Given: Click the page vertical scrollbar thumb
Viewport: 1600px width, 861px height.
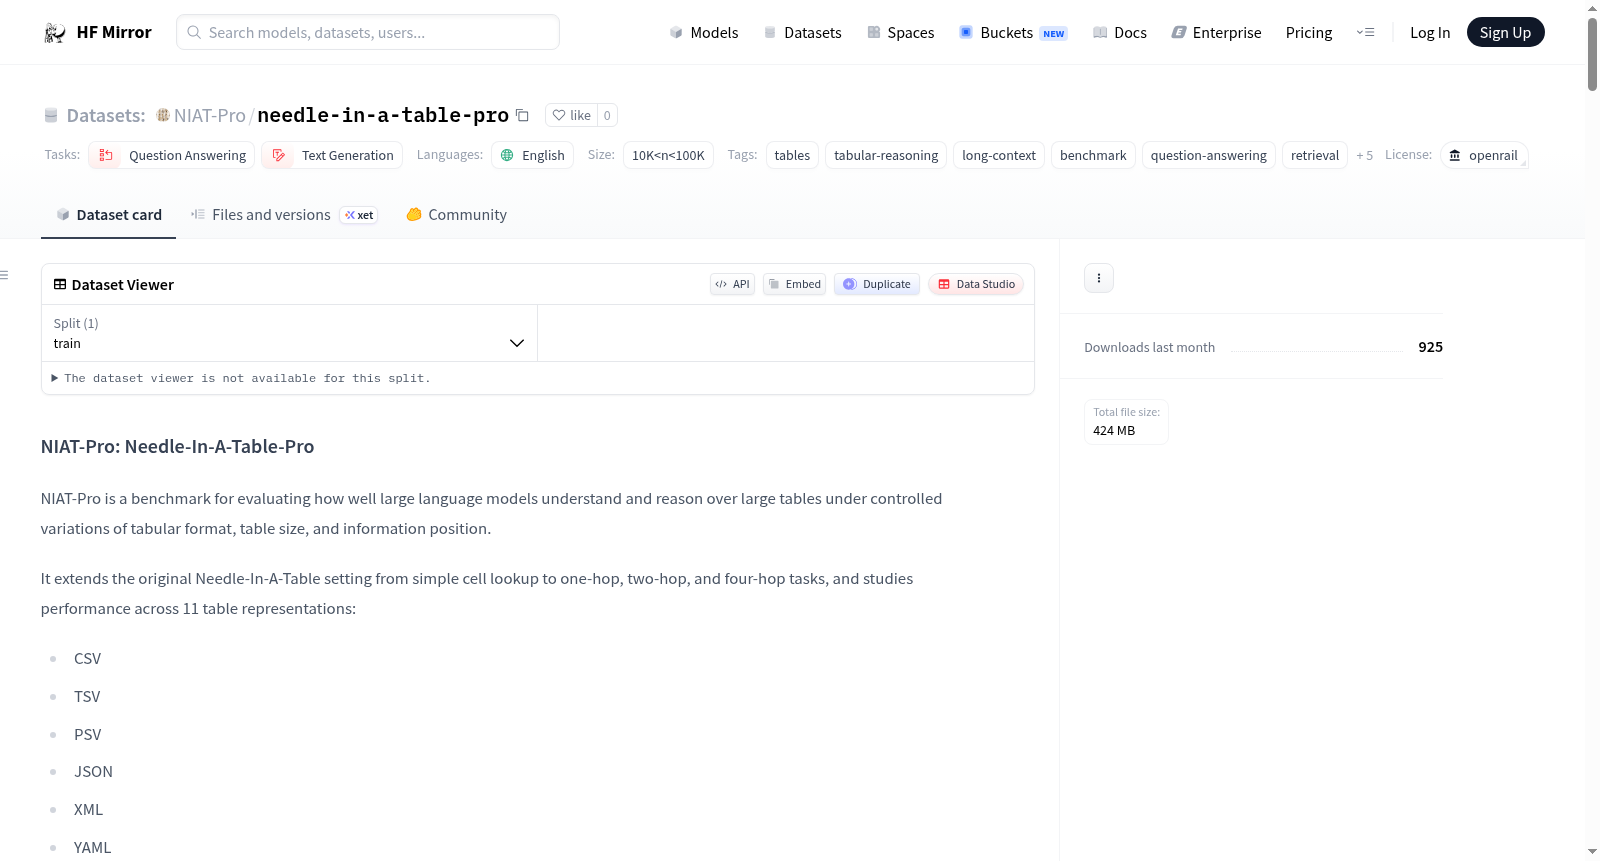Looking at the screenshot, I should (x=1592, y=55).
